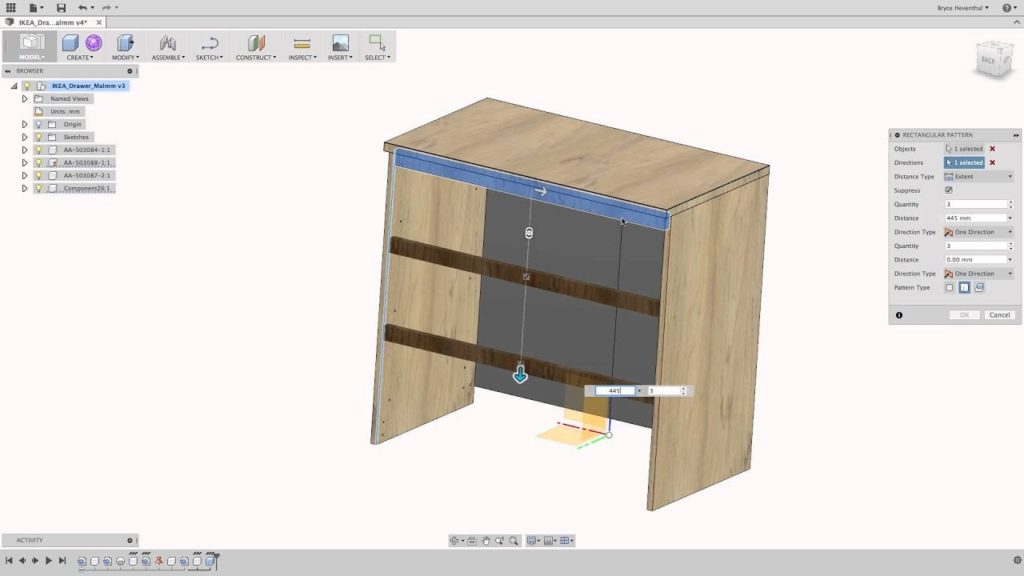This screenshot has width=1024, height=576.
Task: Clear the Objects selection with red X
Action: point(992,149)
